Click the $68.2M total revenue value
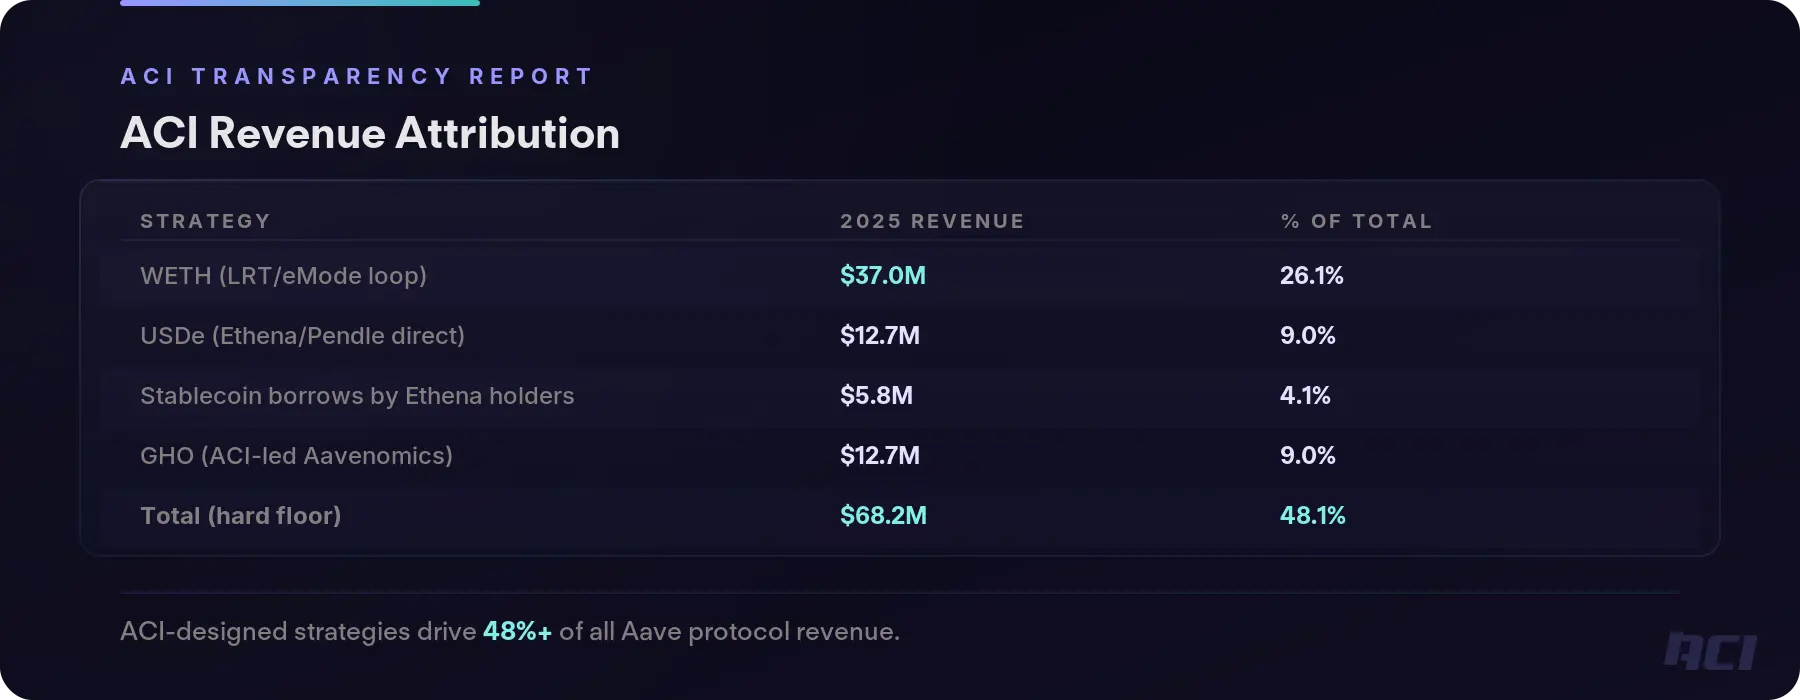 [883, 516]
